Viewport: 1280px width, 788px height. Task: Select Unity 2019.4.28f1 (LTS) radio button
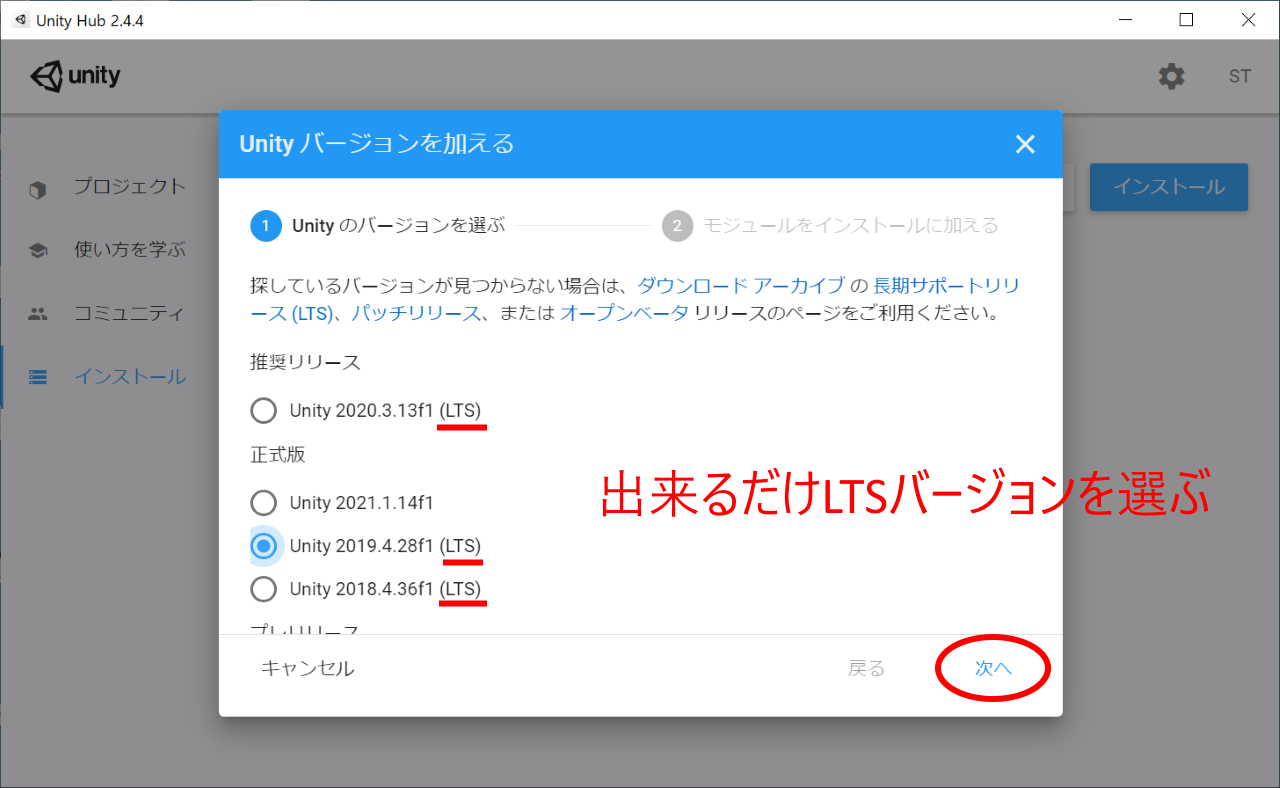click(x=264, y=546)
